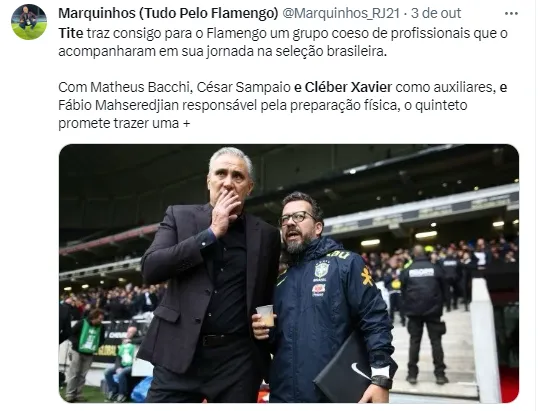
Task: Click the Brazil CBF crest on the jacket
Action: [x=322, y=270]
